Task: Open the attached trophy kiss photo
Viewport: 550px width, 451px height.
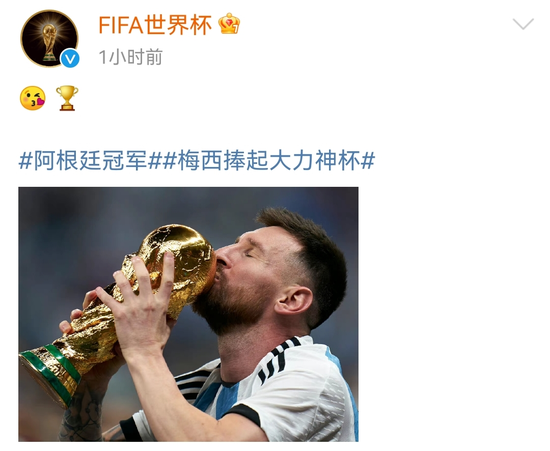Action: coord(188,314)
